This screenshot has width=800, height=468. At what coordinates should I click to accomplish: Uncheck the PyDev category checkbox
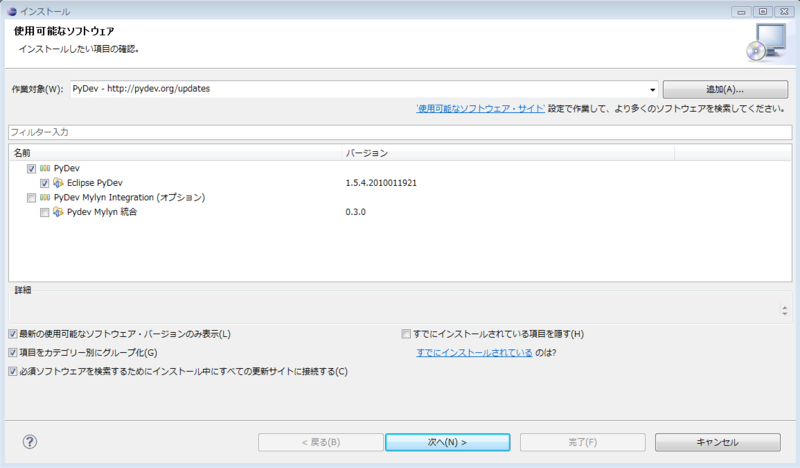coord(32,168)
